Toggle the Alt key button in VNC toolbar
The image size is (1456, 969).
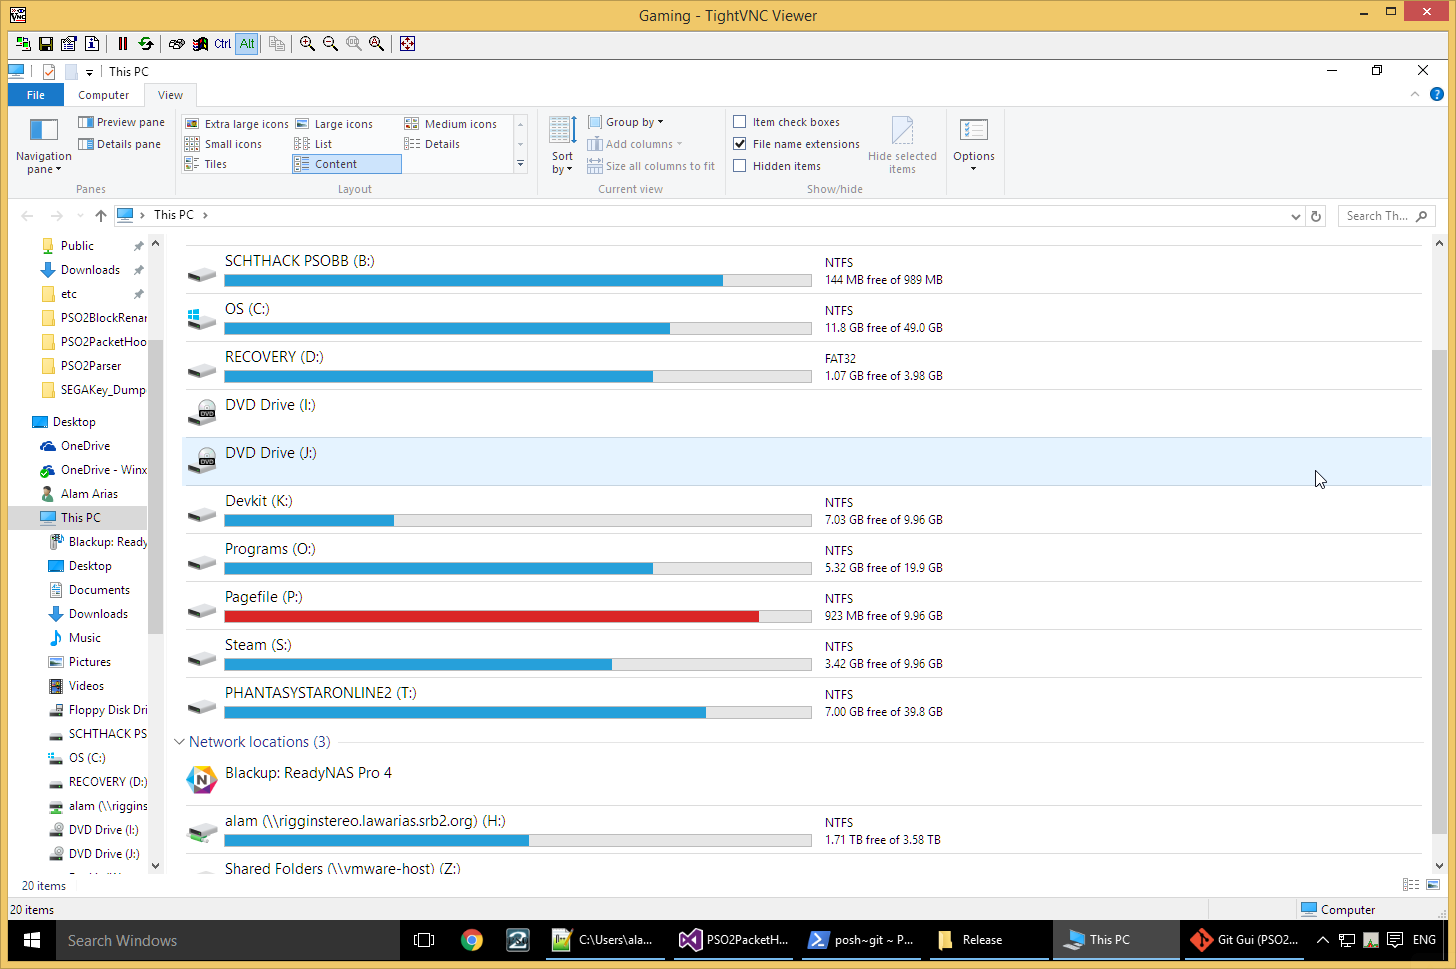tap(247, 43)
